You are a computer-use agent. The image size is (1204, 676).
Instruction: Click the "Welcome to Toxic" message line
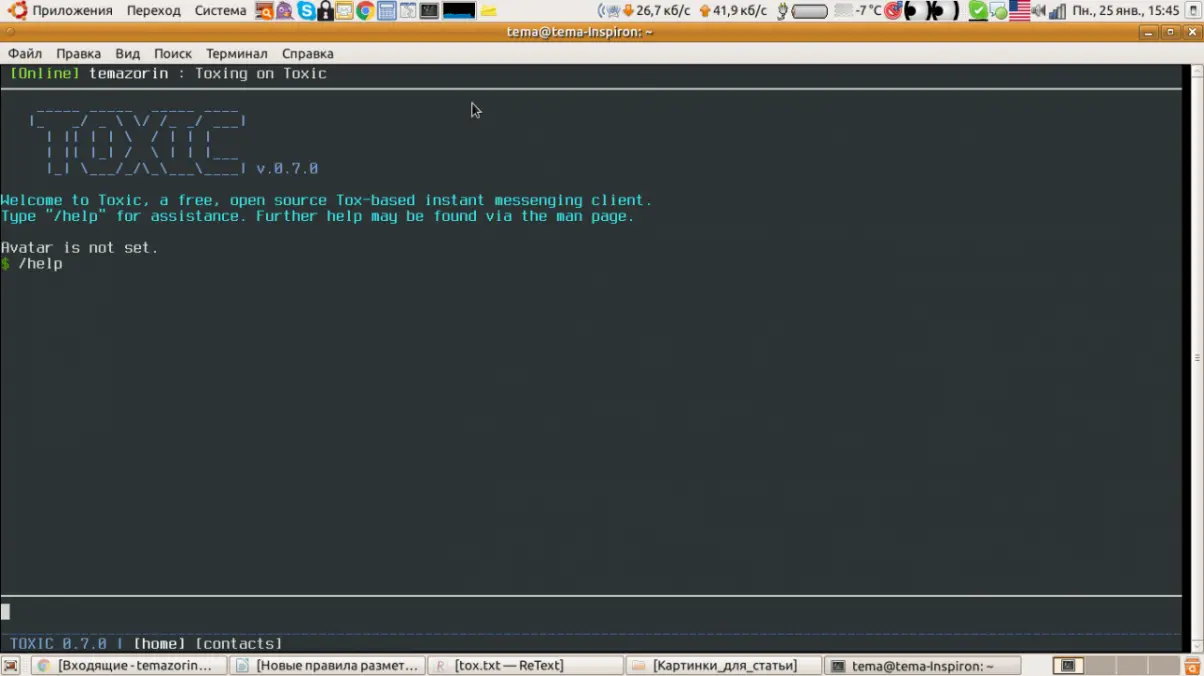point(326,200)
